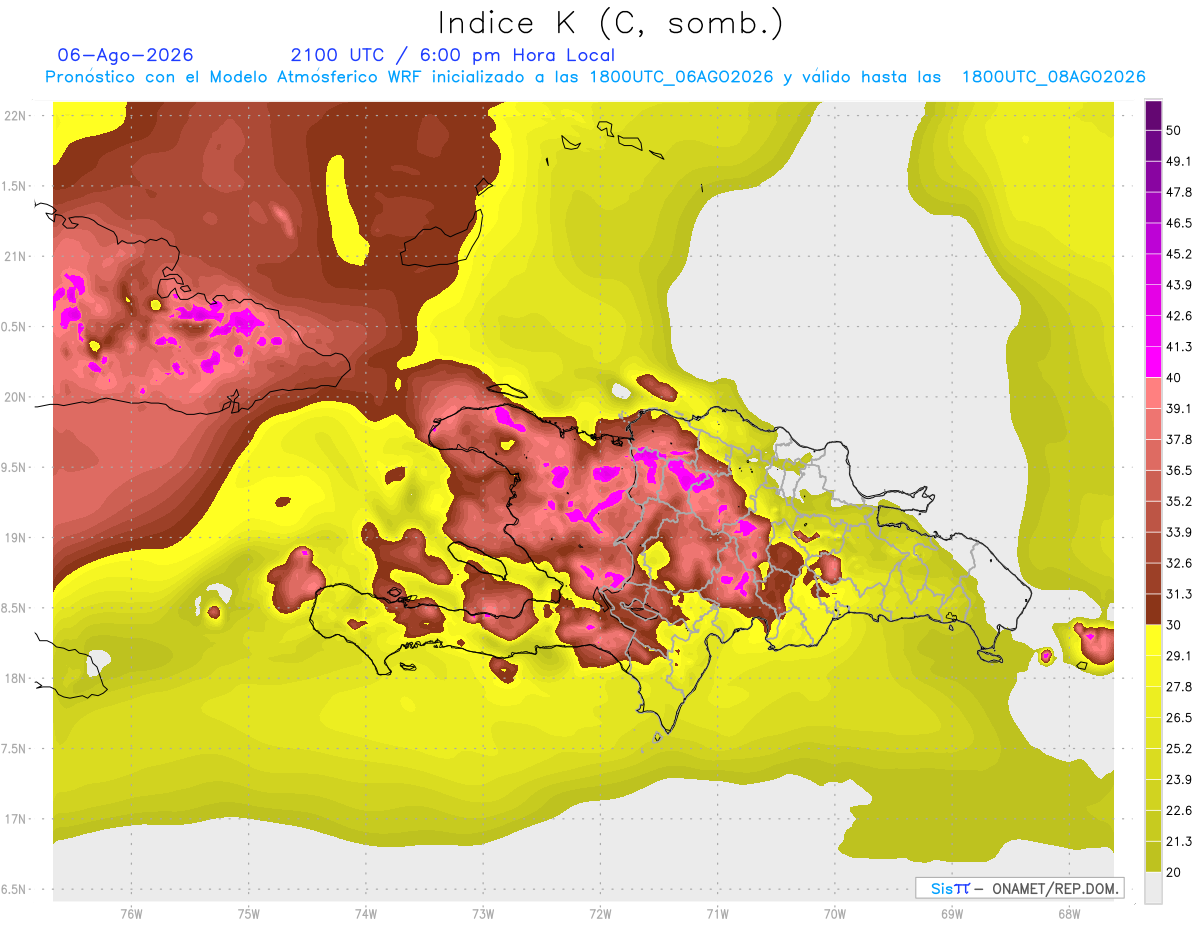Image resolution: width=1200 pixels, height=927 pixels.
Task: Click the '42.6' colorbar label
Action: (x=1179, y=316)
